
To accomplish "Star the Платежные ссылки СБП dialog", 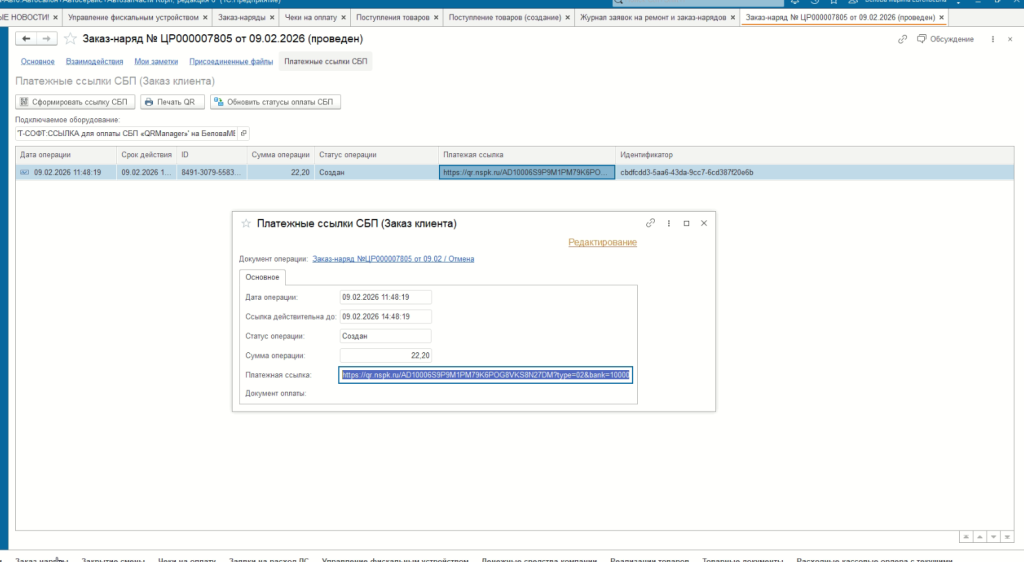I will (x=246, y=224).
